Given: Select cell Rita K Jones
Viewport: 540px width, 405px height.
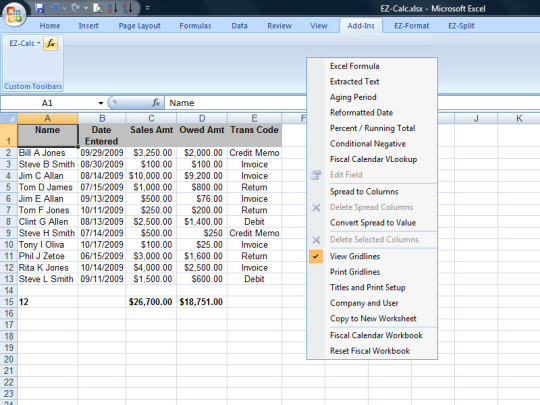Looking at the screenshot, I should click(48, 268).
